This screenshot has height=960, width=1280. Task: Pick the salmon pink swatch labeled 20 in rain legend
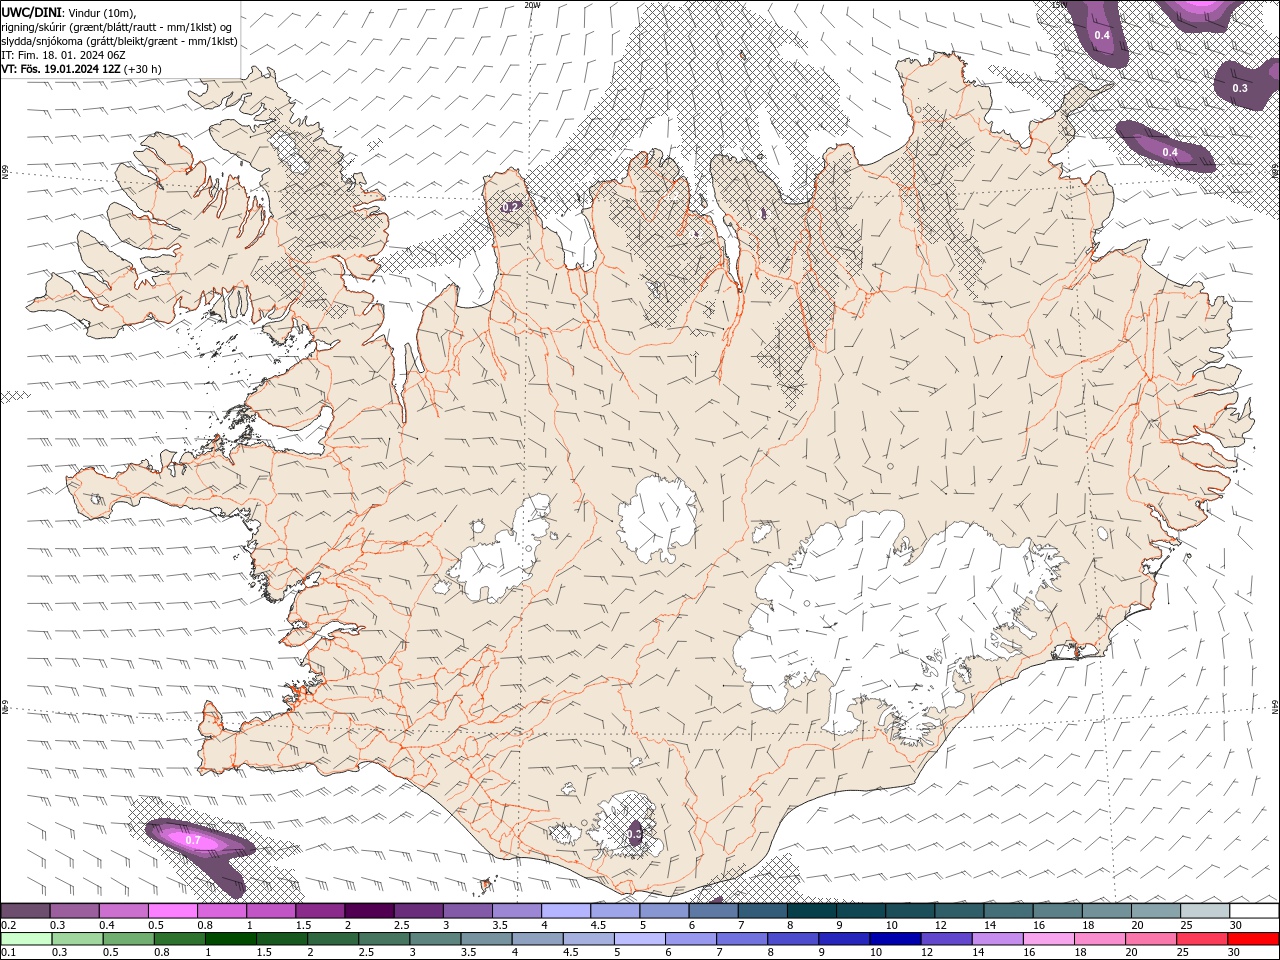point(1151,939)
